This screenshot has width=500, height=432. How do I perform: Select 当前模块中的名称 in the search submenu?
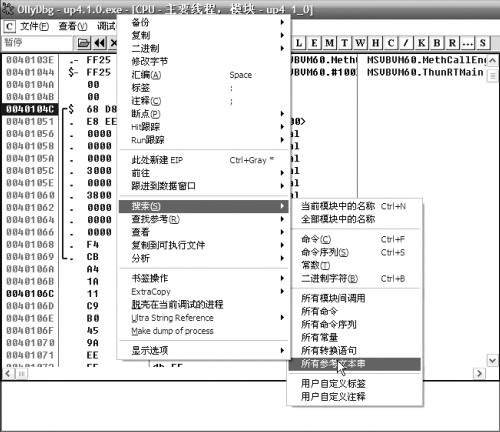coord(355,206)
